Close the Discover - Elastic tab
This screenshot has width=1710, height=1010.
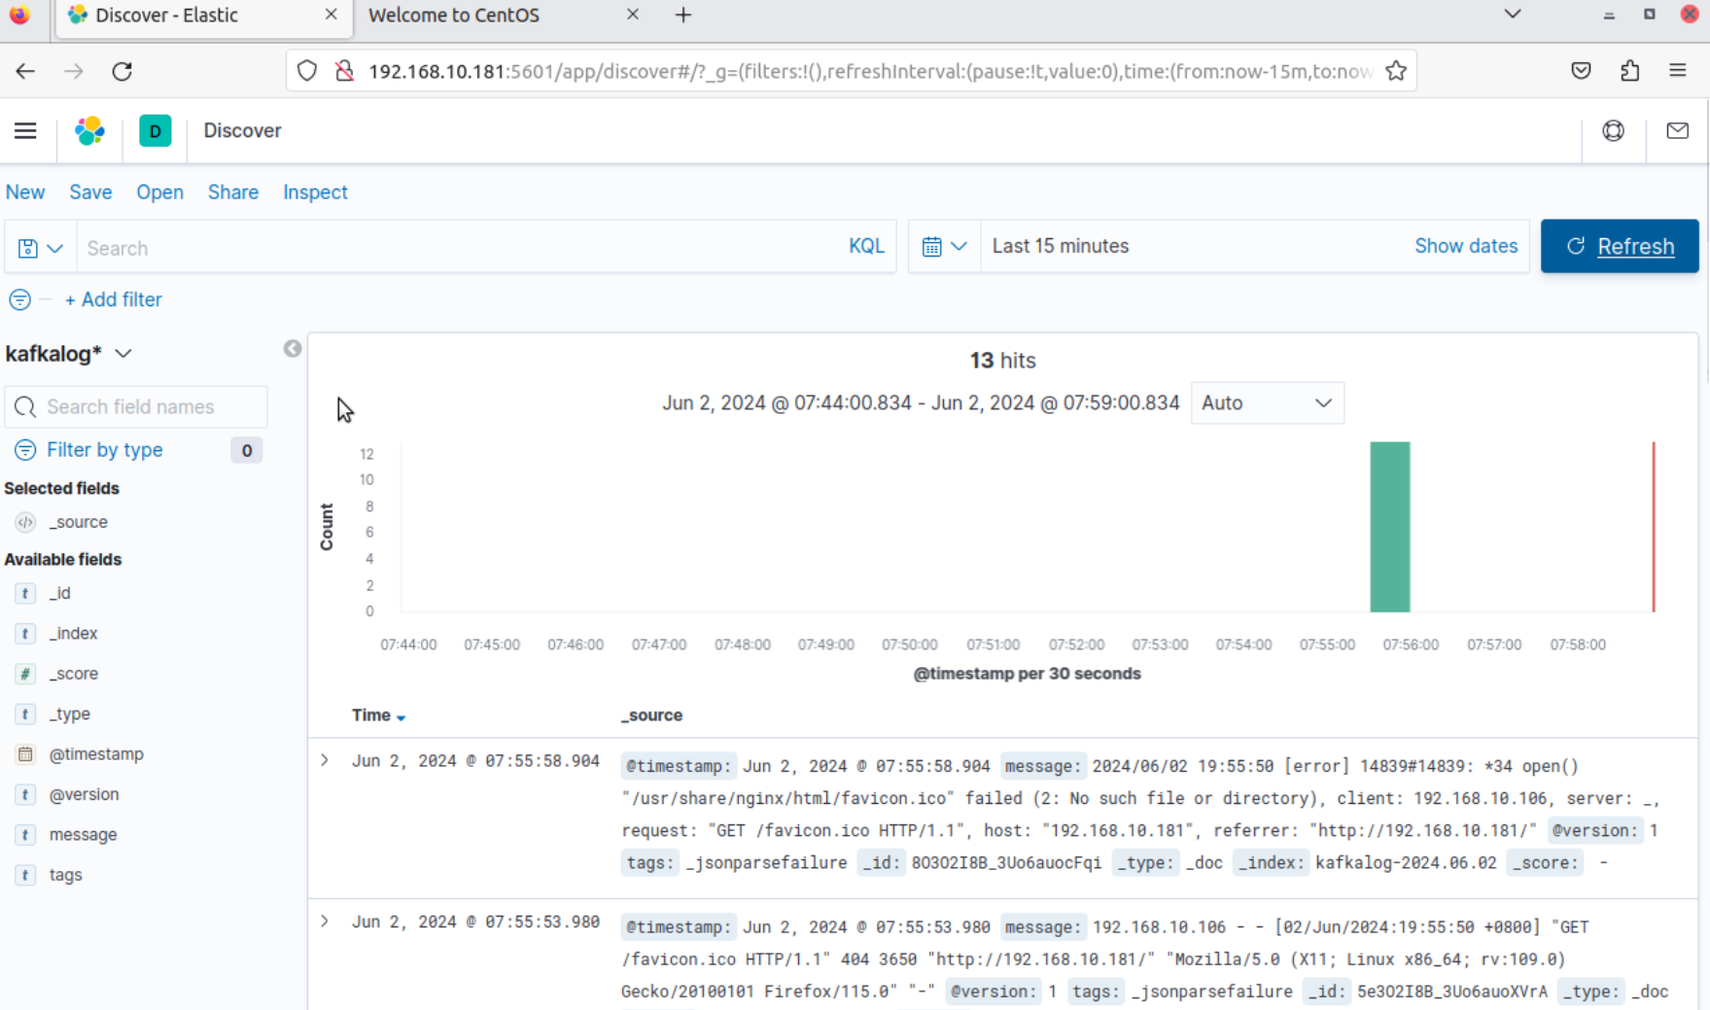pyautogui.click(x=331, y=15)
